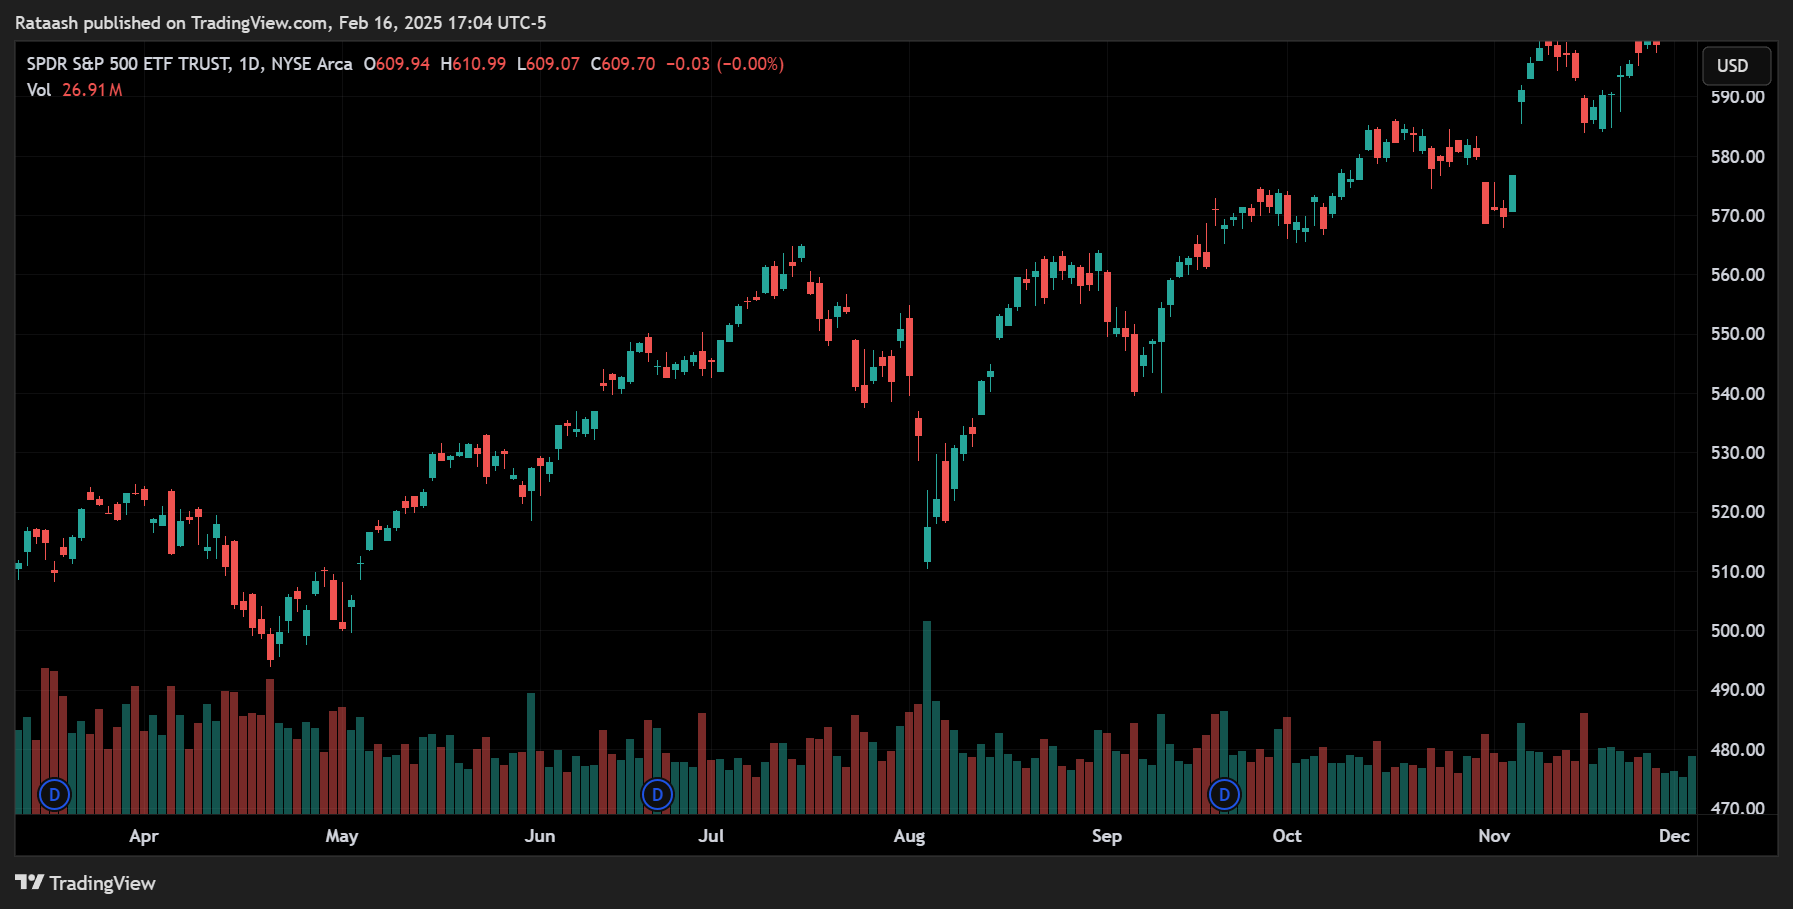This screenshot has height=909, width=1793.
Task: Click the dividend 'D' marker before October
Action: (1224, 795)
